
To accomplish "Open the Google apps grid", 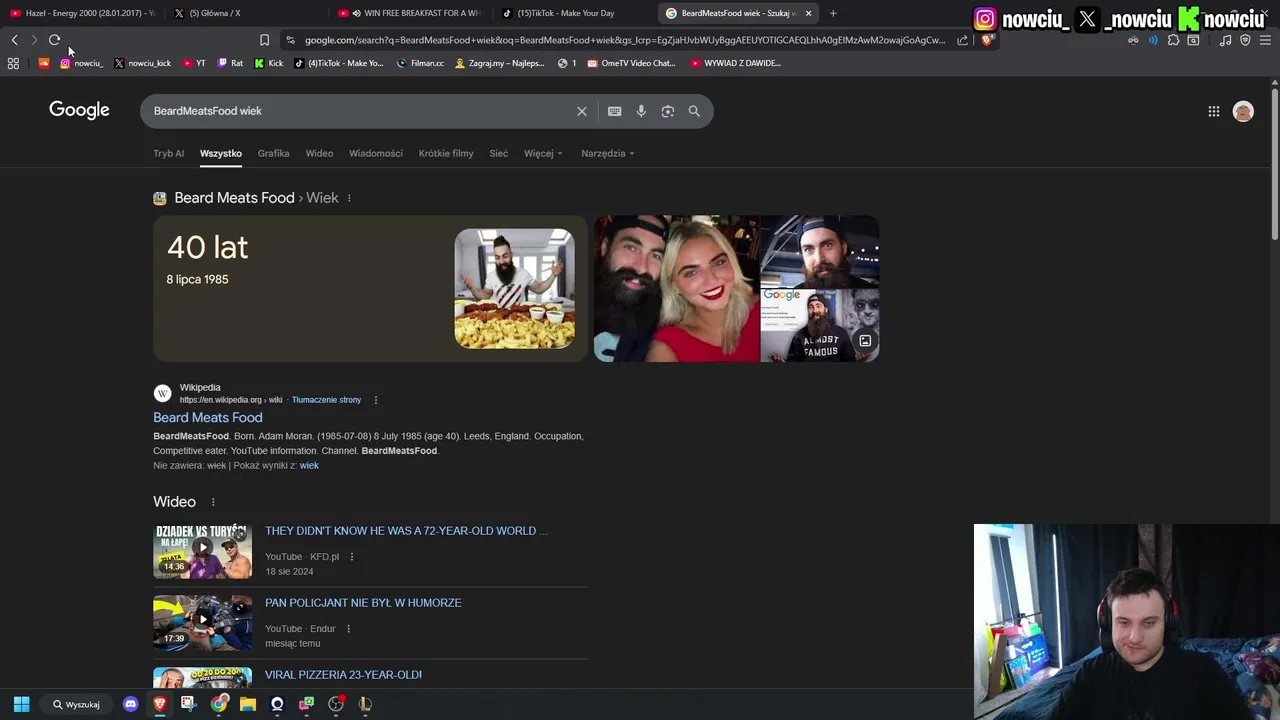I will [x=1213, y=112].
